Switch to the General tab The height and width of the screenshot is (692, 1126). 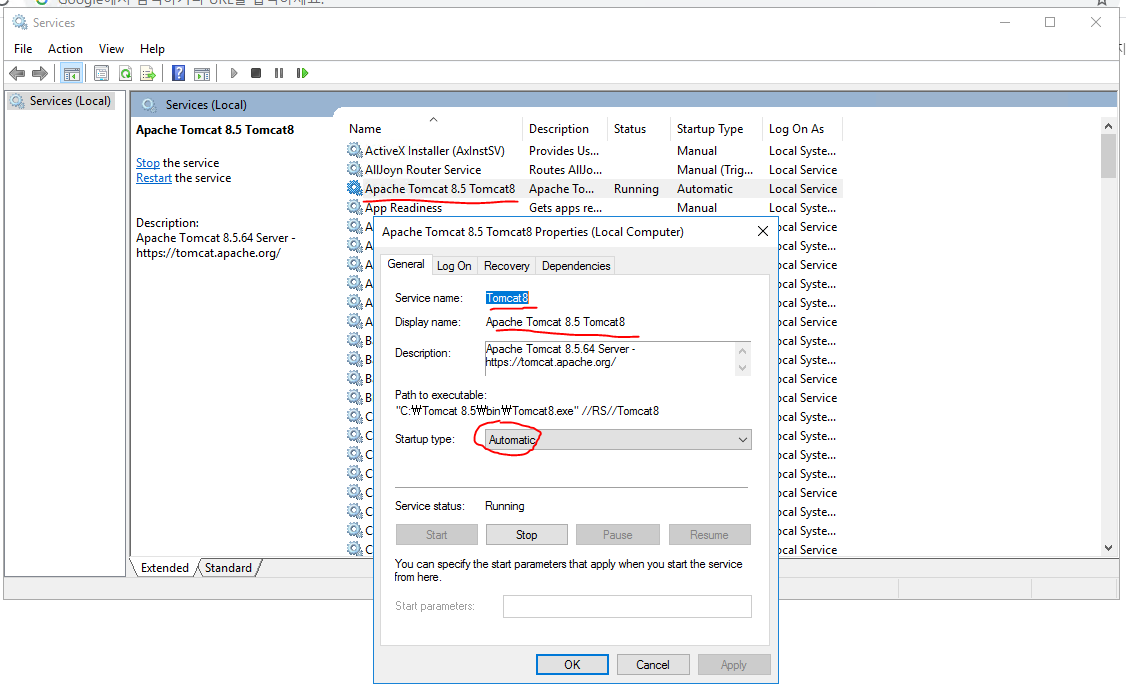(406, 264)
